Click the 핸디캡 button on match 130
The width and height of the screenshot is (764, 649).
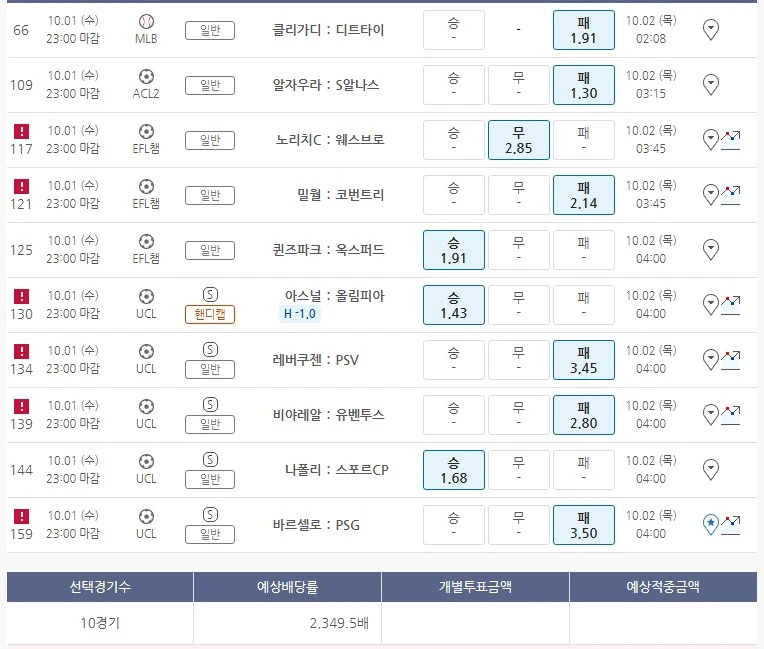(x=210, y=314)
